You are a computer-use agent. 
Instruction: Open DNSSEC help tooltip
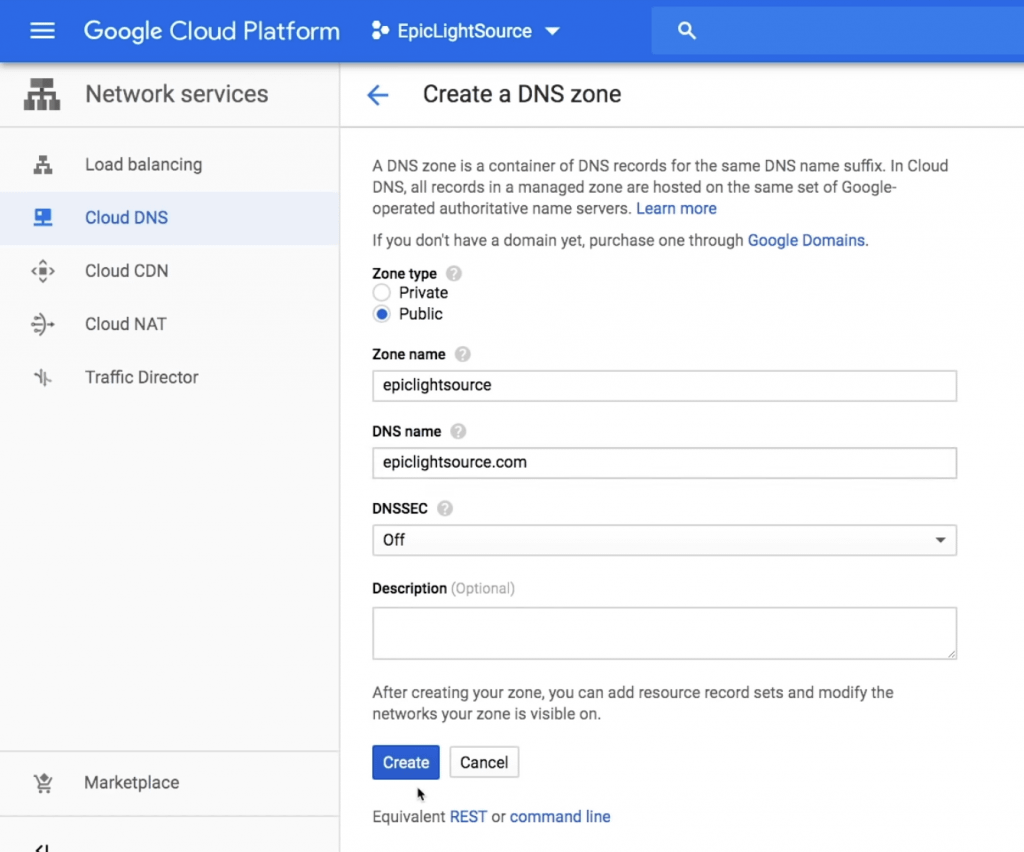(445, 509)
